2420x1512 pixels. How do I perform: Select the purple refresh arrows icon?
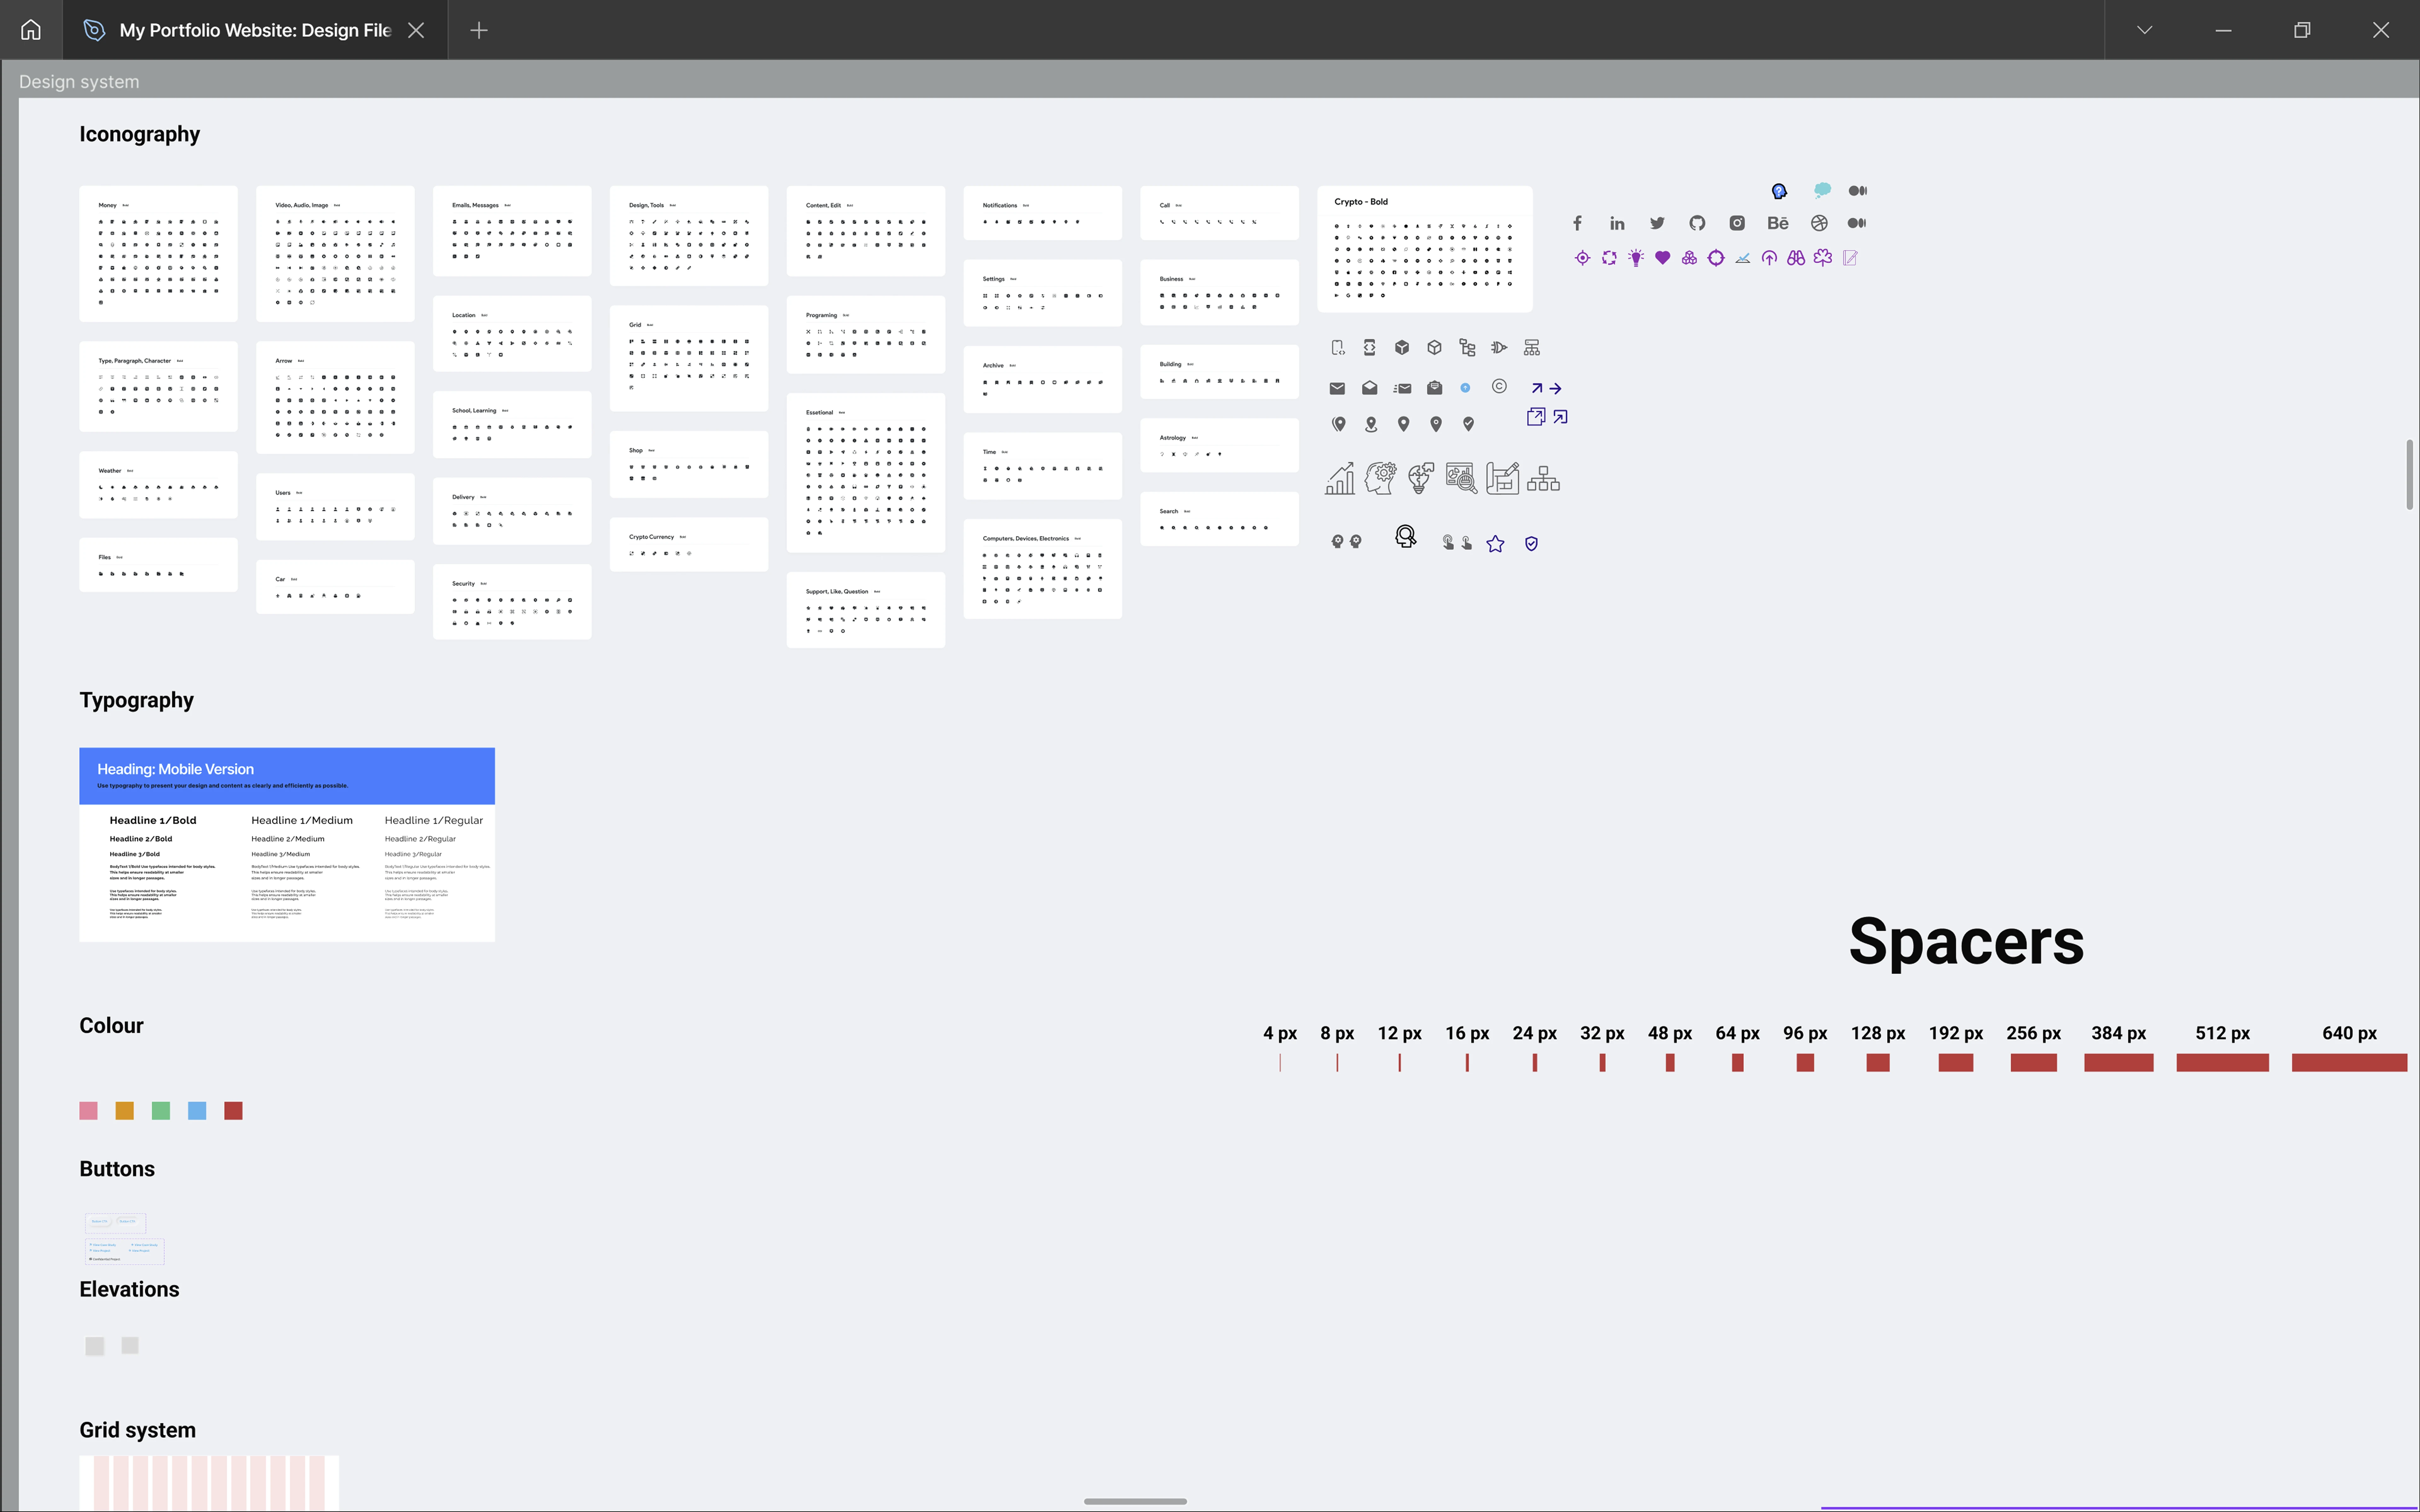pyautogui.click(x=1609, y=258)
